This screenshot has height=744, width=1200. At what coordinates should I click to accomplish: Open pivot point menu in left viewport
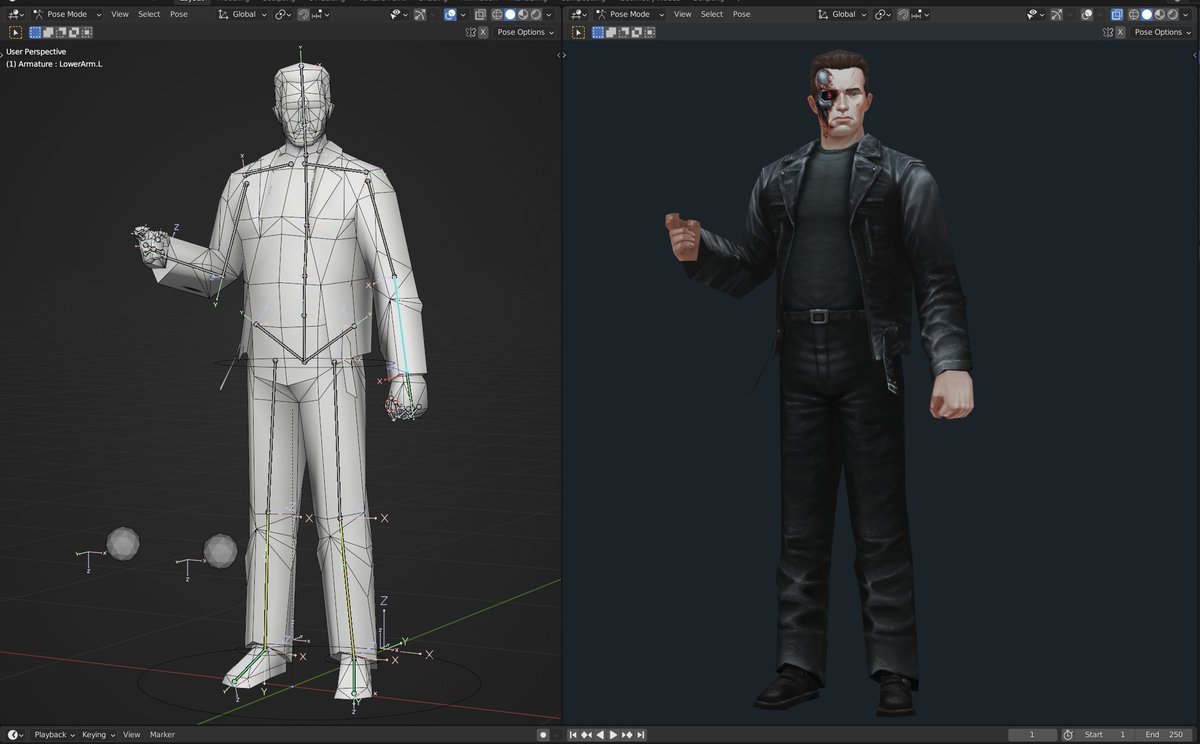tap(283, 14)
